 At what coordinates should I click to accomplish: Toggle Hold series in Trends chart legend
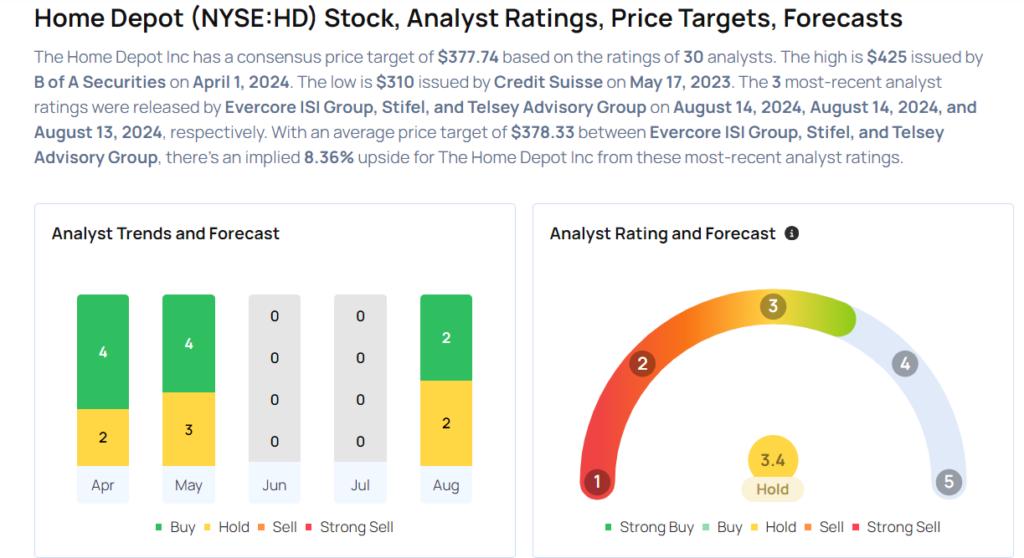(227, 527)
